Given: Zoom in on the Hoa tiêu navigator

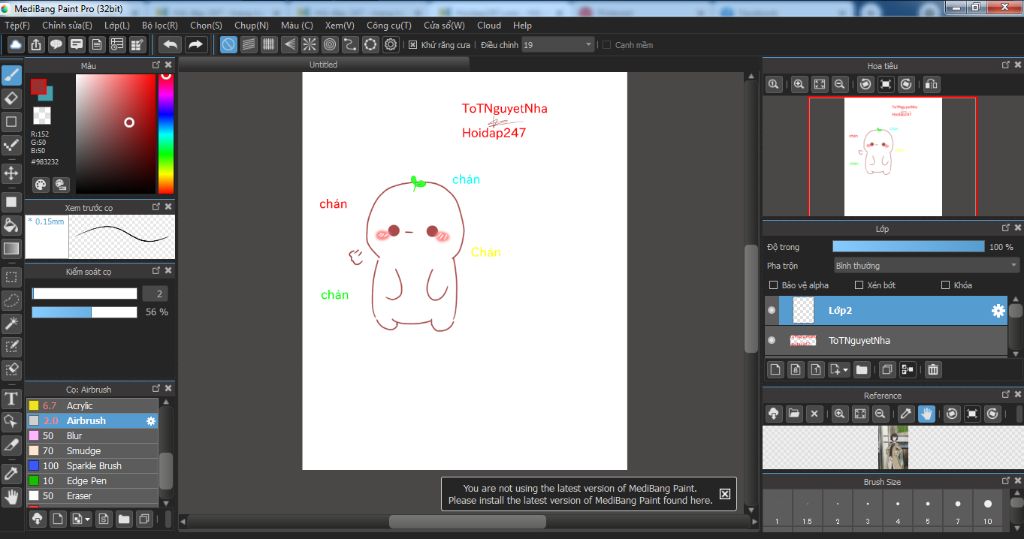Looking at the screenshot, I should [x=799, y=84].
